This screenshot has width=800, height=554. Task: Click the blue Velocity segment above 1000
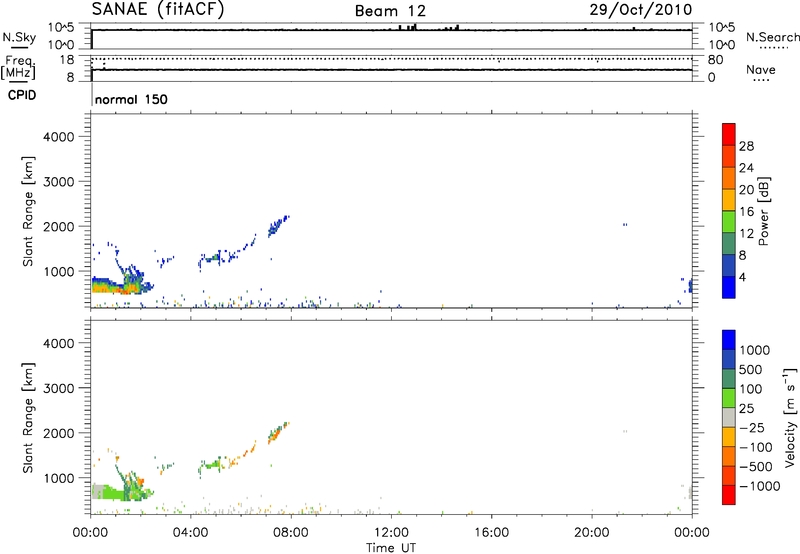pos(729,340)
